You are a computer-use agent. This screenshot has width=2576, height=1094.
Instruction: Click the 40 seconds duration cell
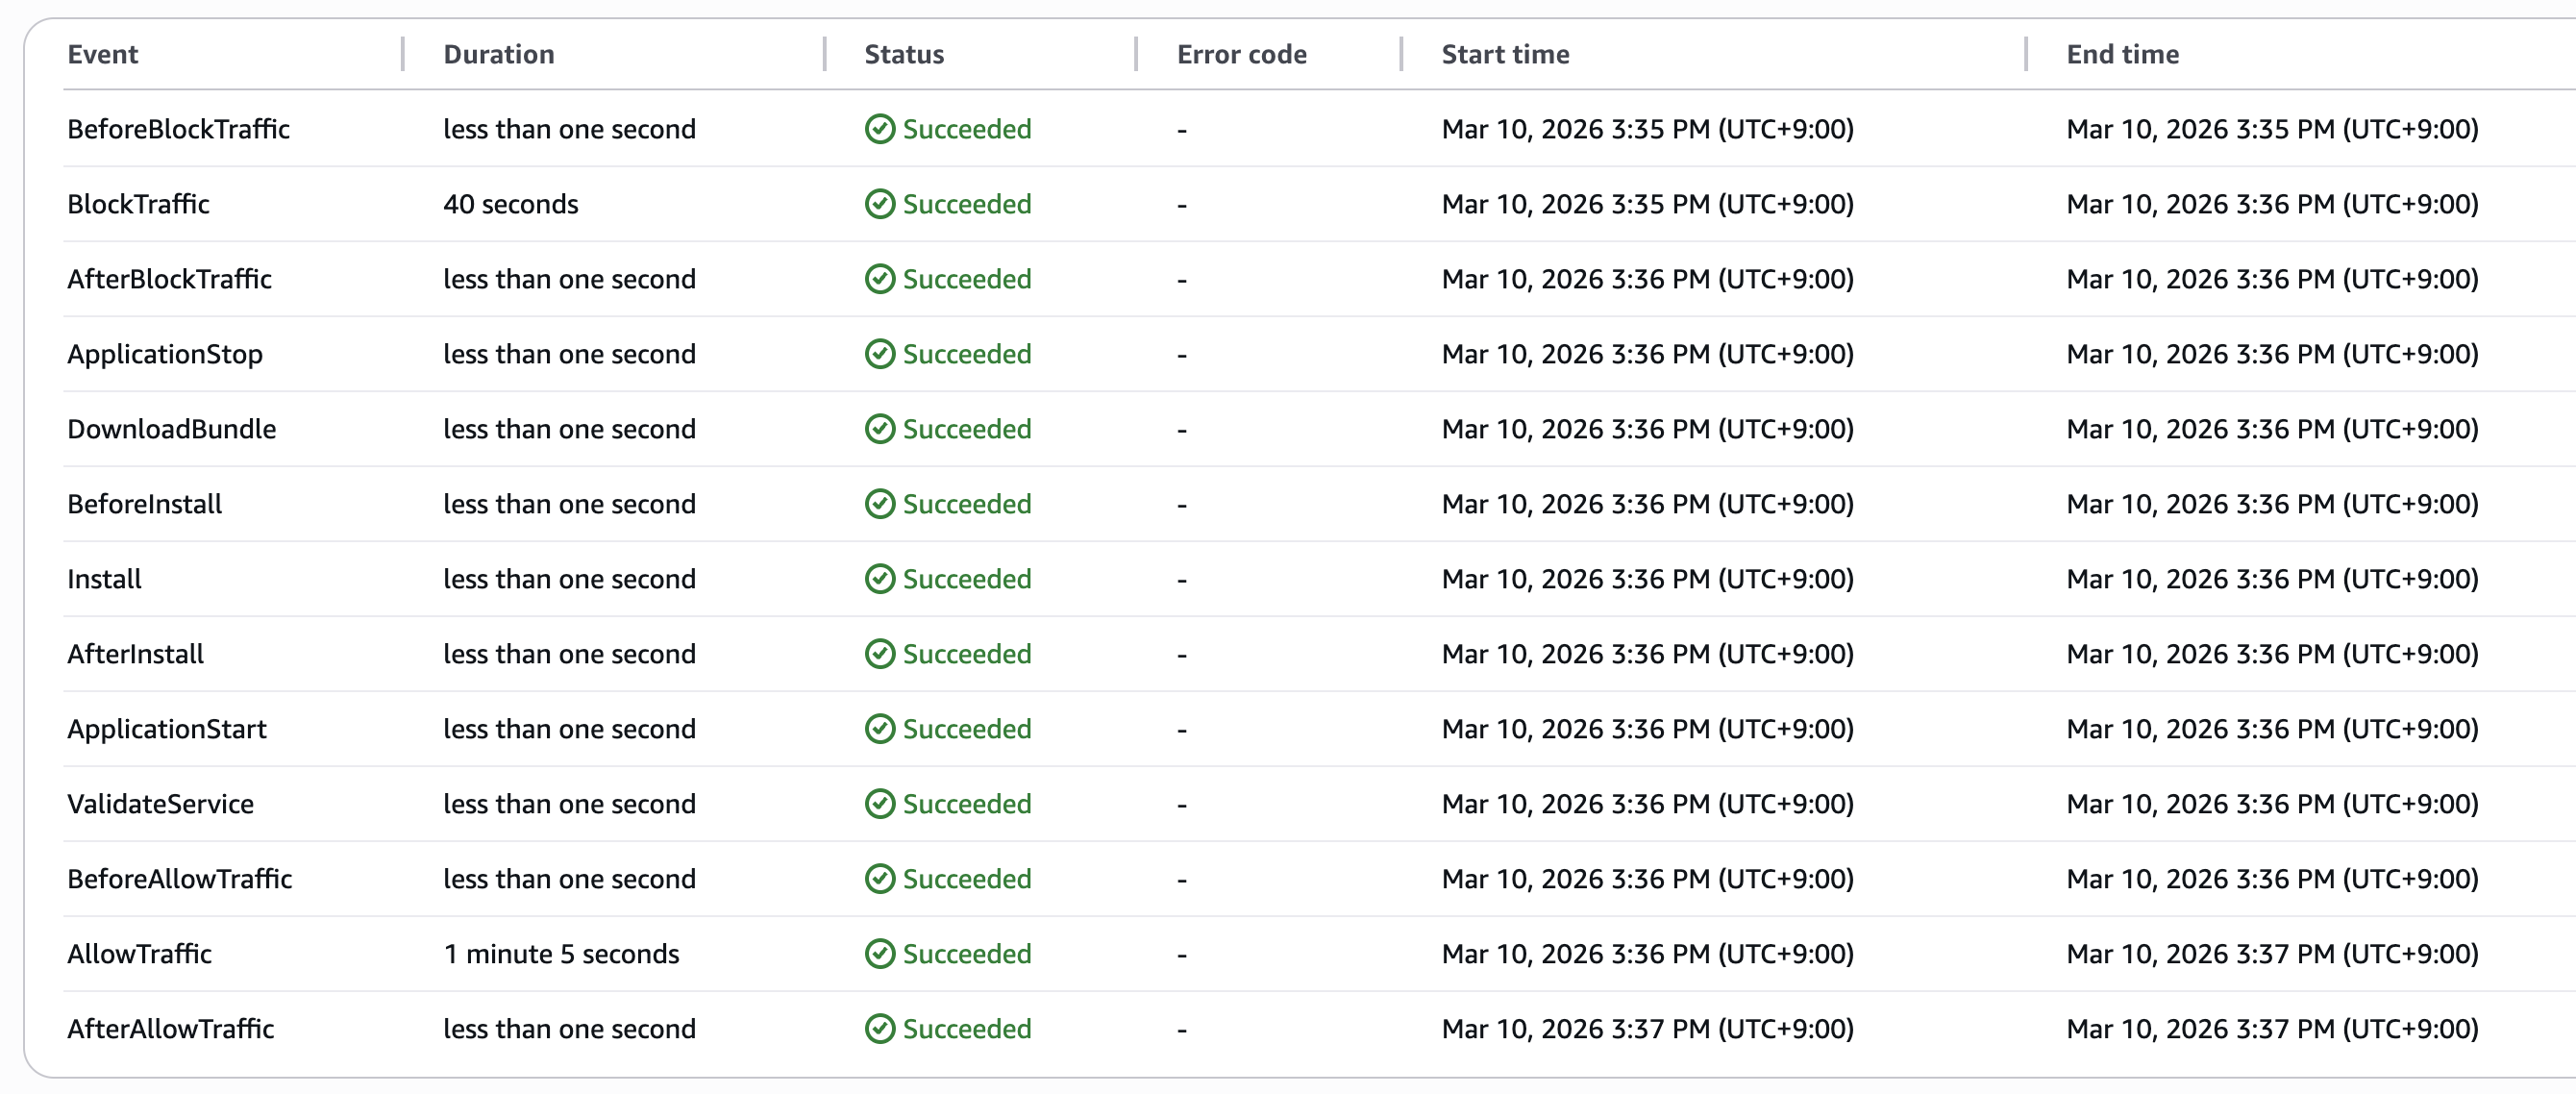coord(510,204)
